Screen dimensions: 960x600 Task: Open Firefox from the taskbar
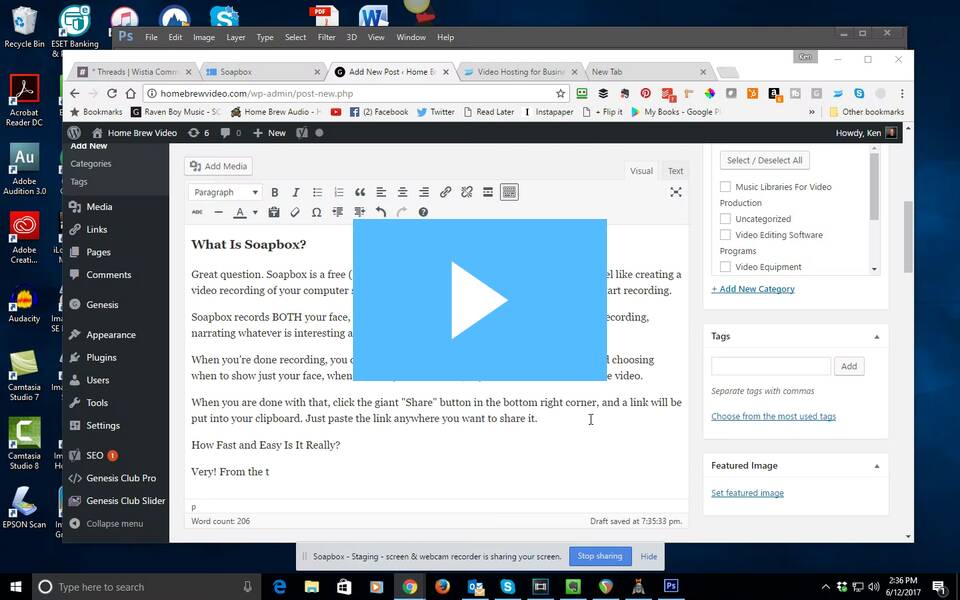[442, 587]
